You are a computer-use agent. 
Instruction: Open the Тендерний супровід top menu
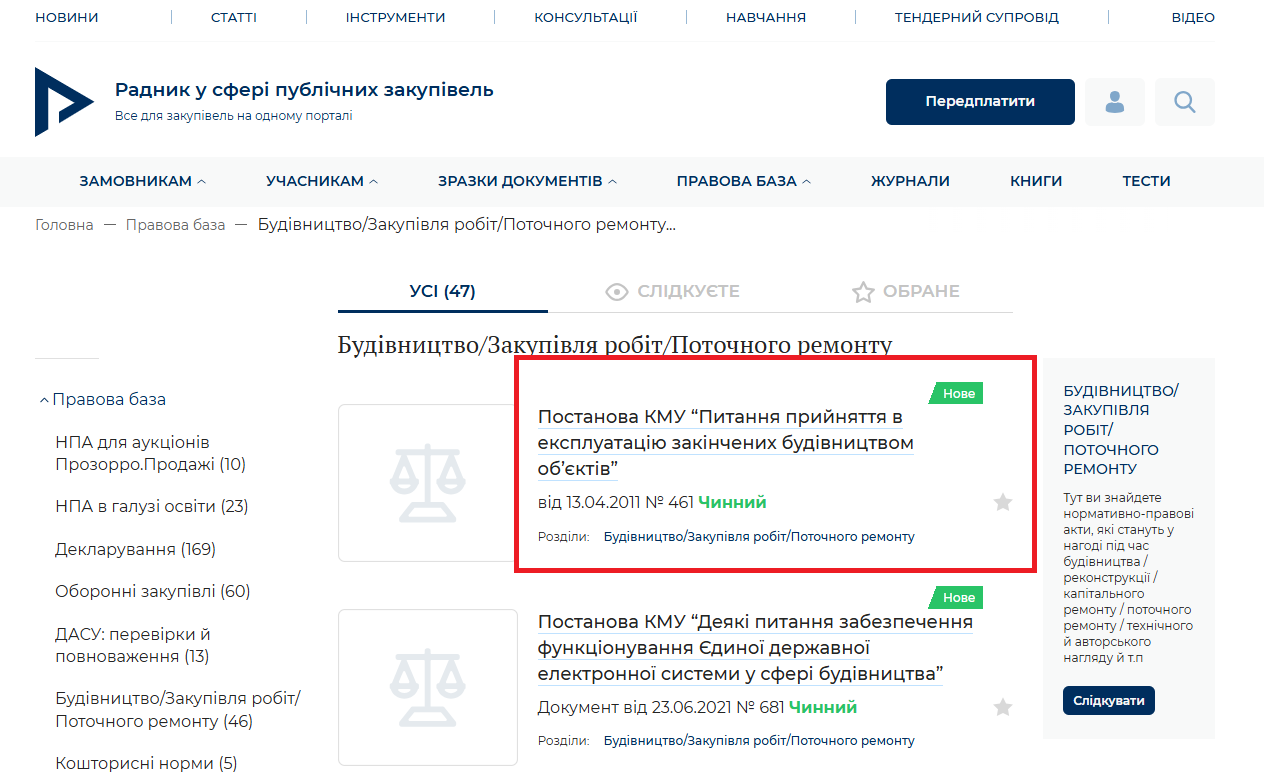(x=976, y=17)
